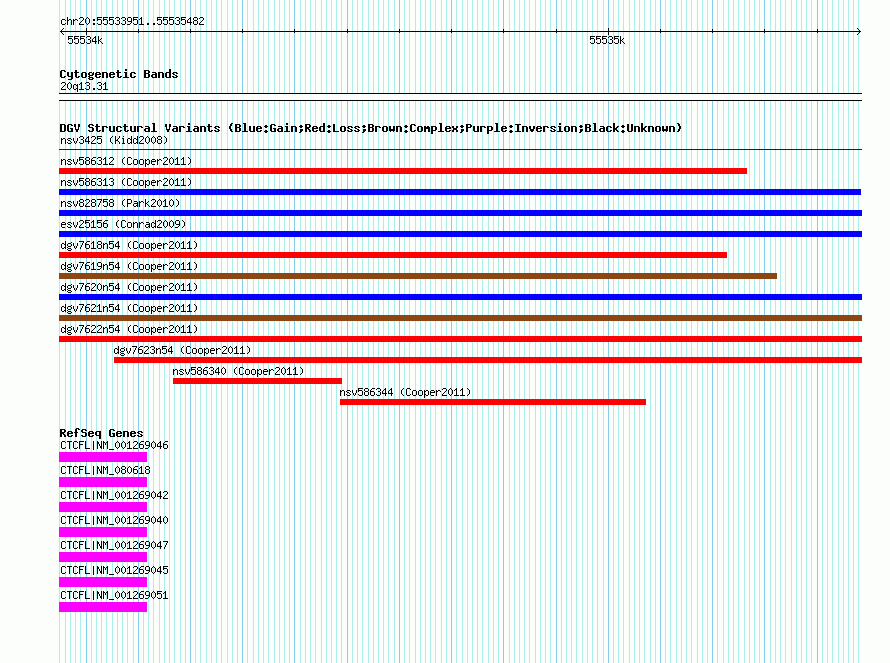Open the nsv828758 (Park2010) label
The image size is (890, 663).
coord(120,203)
